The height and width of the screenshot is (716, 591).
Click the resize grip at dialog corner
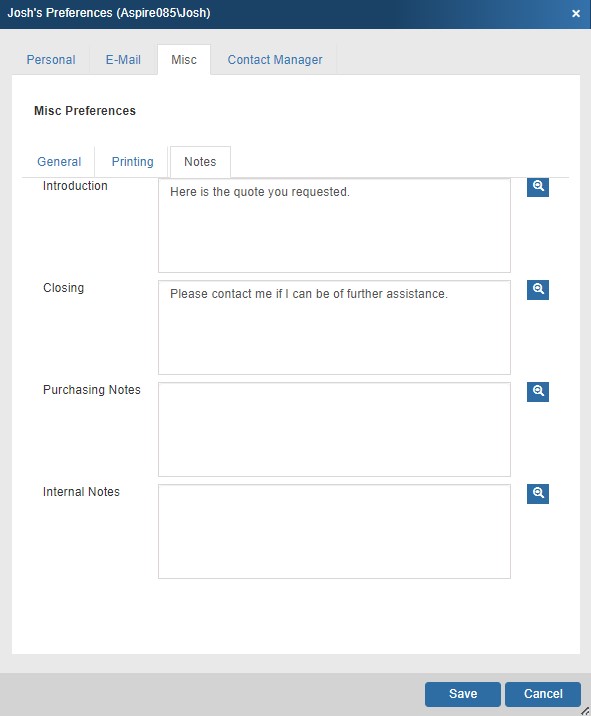click(585, 710)
